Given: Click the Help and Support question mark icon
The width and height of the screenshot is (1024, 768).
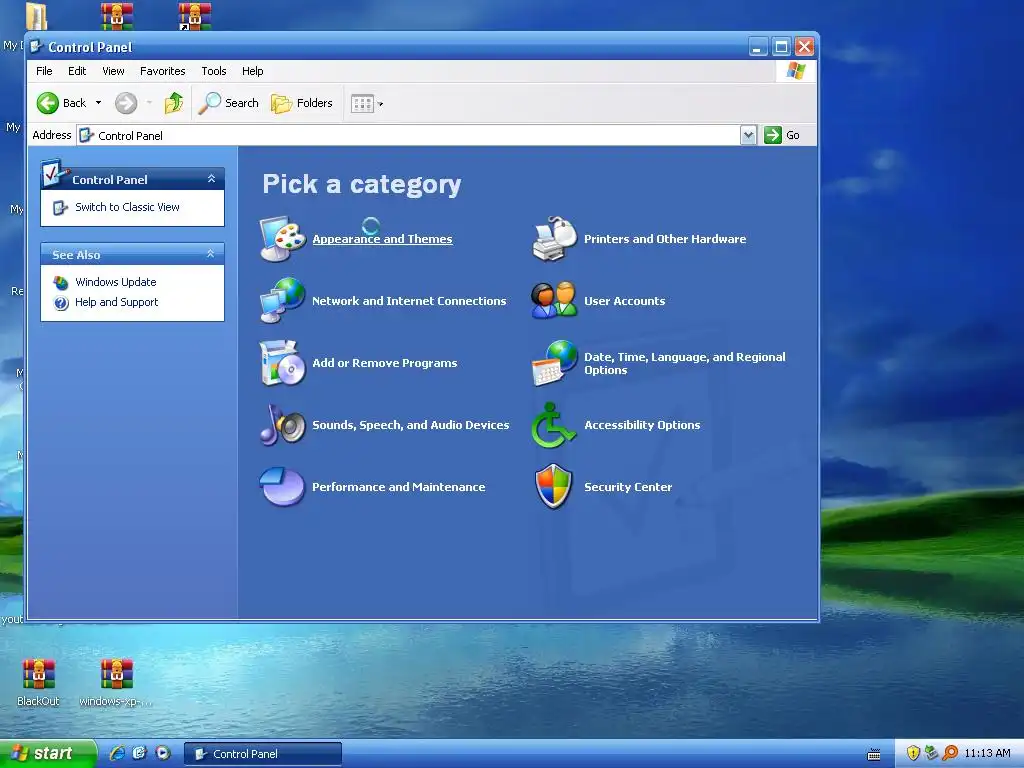Looking at the screenshot, I should click(61, 303).
